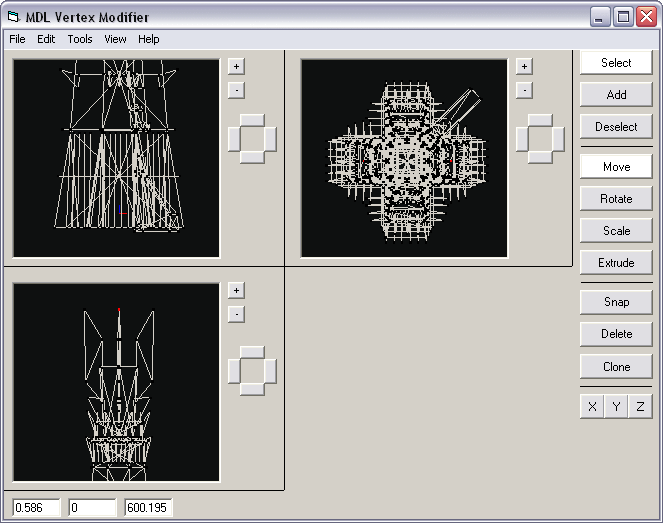Minimize the MDL Vertex Modifier window
The height and width of the screenshot is (523, 663).
tap(600, 17)
